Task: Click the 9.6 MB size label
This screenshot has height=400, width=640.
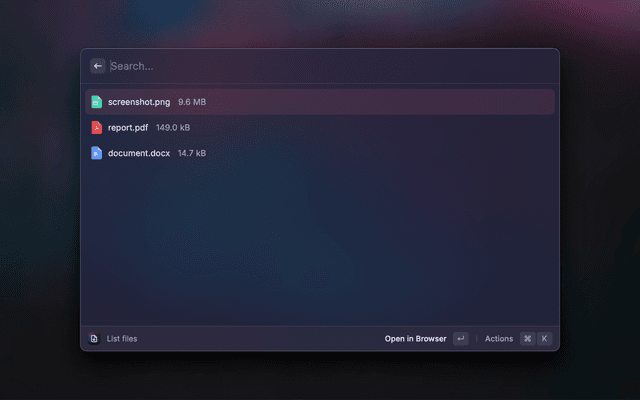Action: [192, 102]
